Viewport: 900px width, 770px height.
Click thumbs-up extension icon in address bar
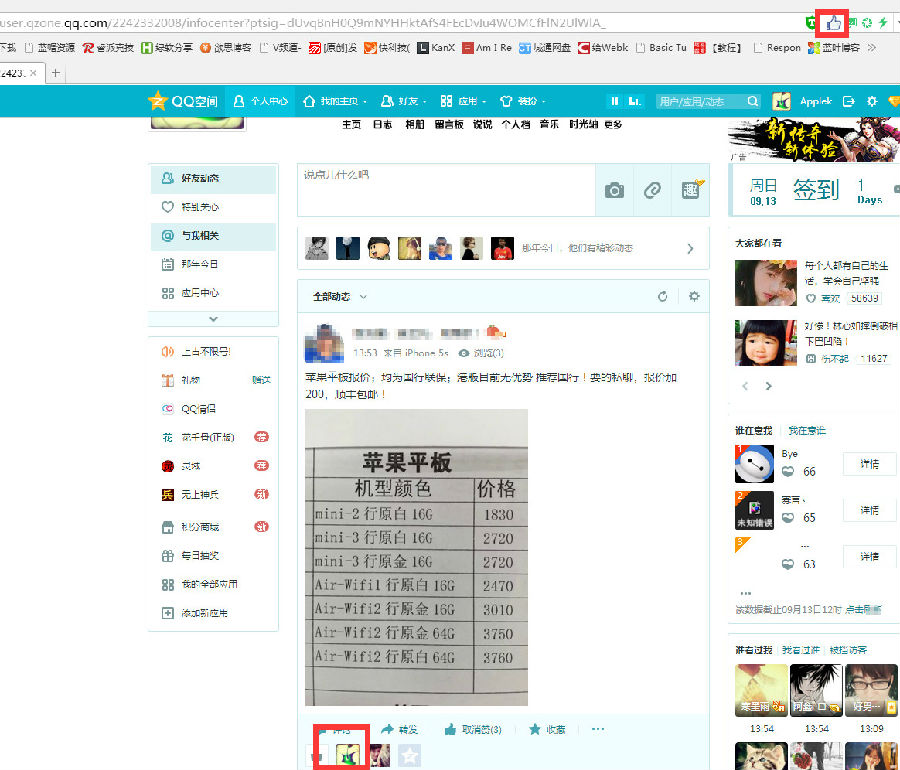coord(832,22)
